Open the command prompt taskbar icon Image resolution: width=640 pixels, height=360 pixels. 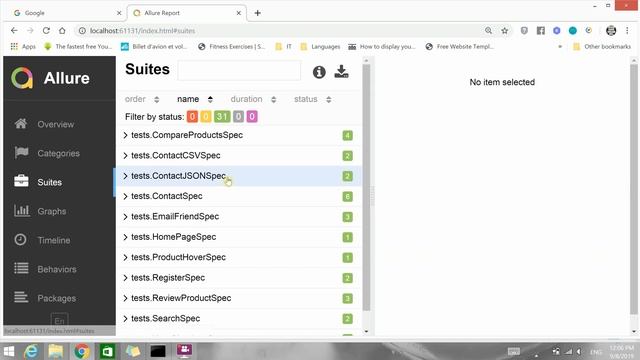(x=158, y=351)
